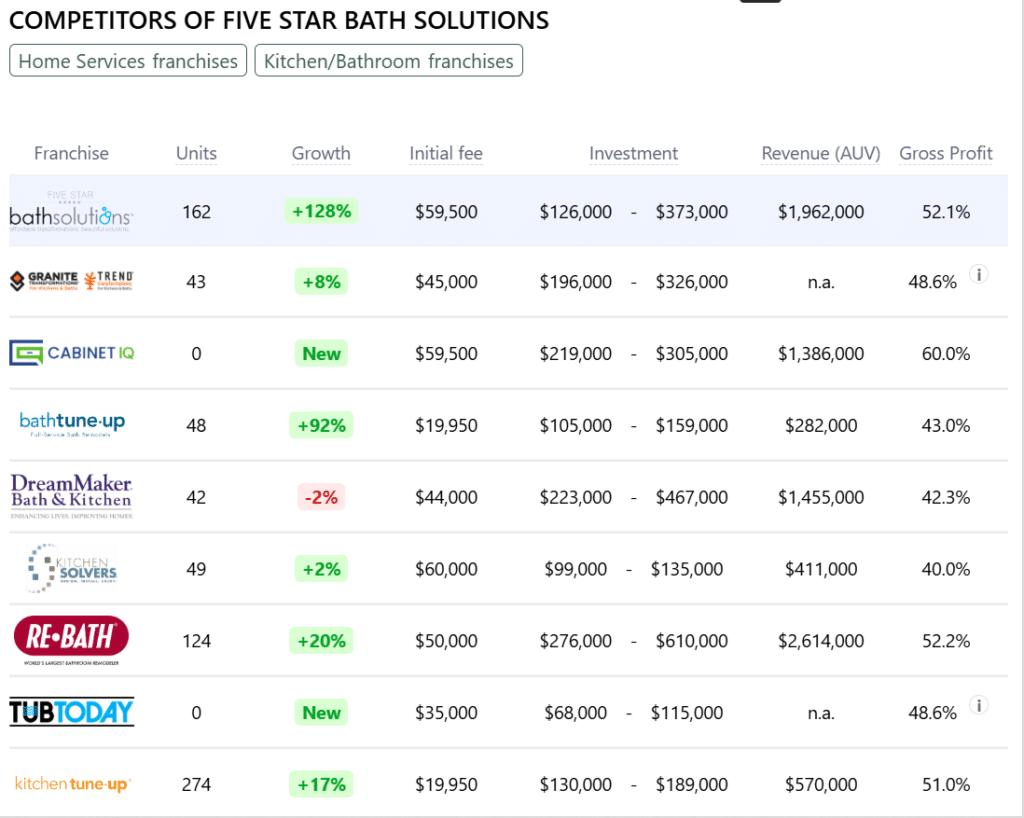Open the Kitchen/Bathroom franchises tag
This screenshot has height=818, width=1024.
tap(389, 61)
